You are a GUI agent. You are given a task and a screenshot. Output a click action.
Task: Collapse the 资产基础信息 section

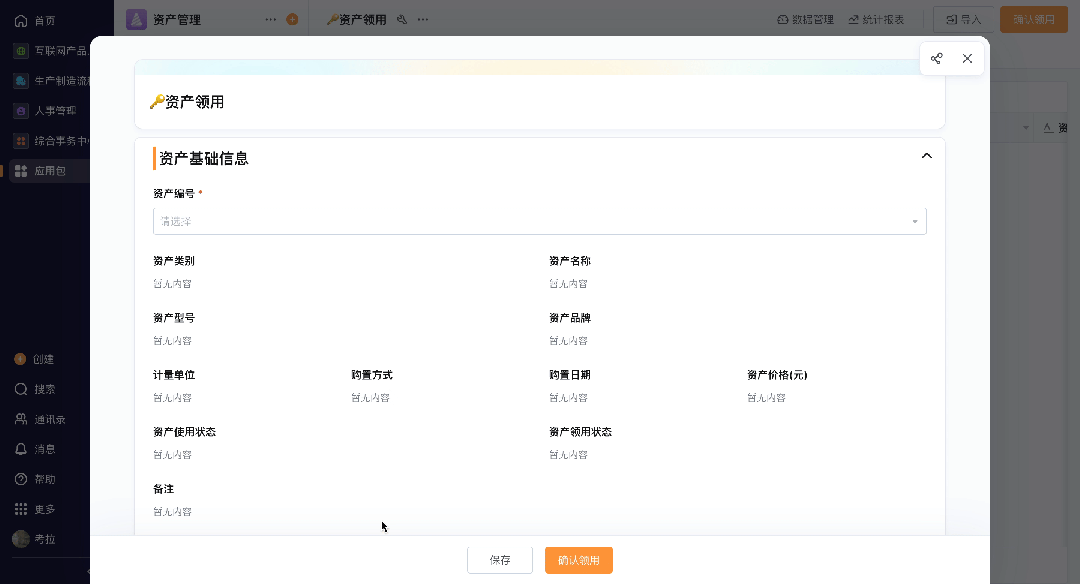tap(926, 156)
